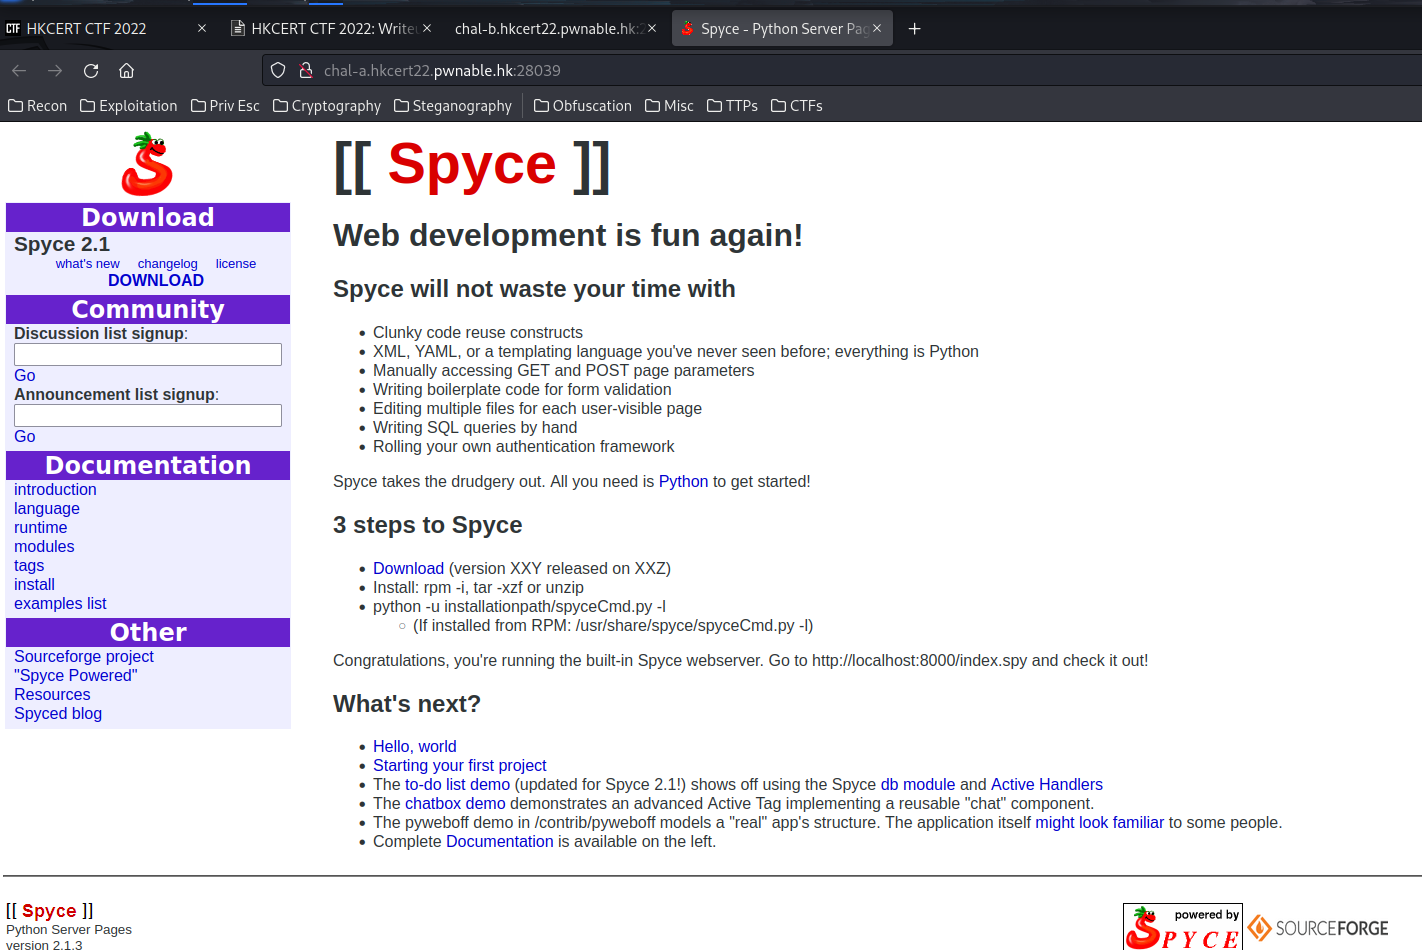
Task: Reload the current page
Action: (x=91, y=70)
